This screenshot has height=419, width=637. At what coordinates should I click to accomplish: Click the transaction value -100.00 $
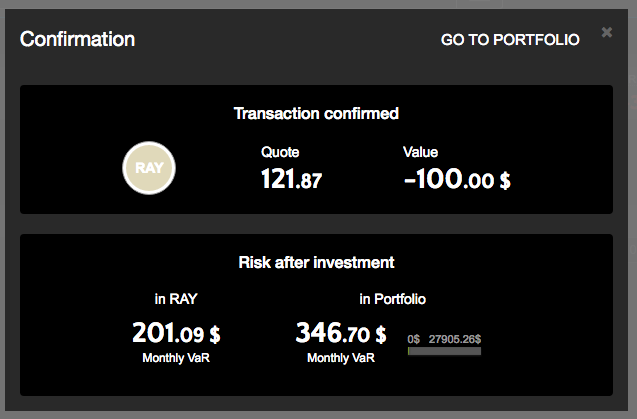[456, 180]
